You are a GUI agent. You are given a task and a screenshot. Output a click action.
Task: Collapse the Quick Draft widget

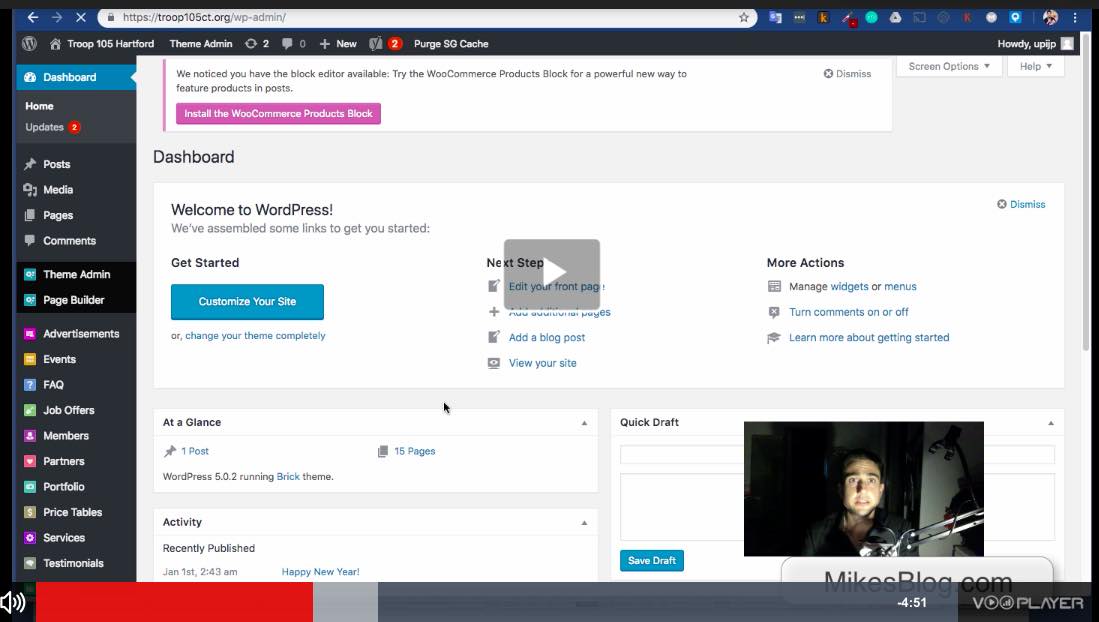click(x=1051, y=423)
